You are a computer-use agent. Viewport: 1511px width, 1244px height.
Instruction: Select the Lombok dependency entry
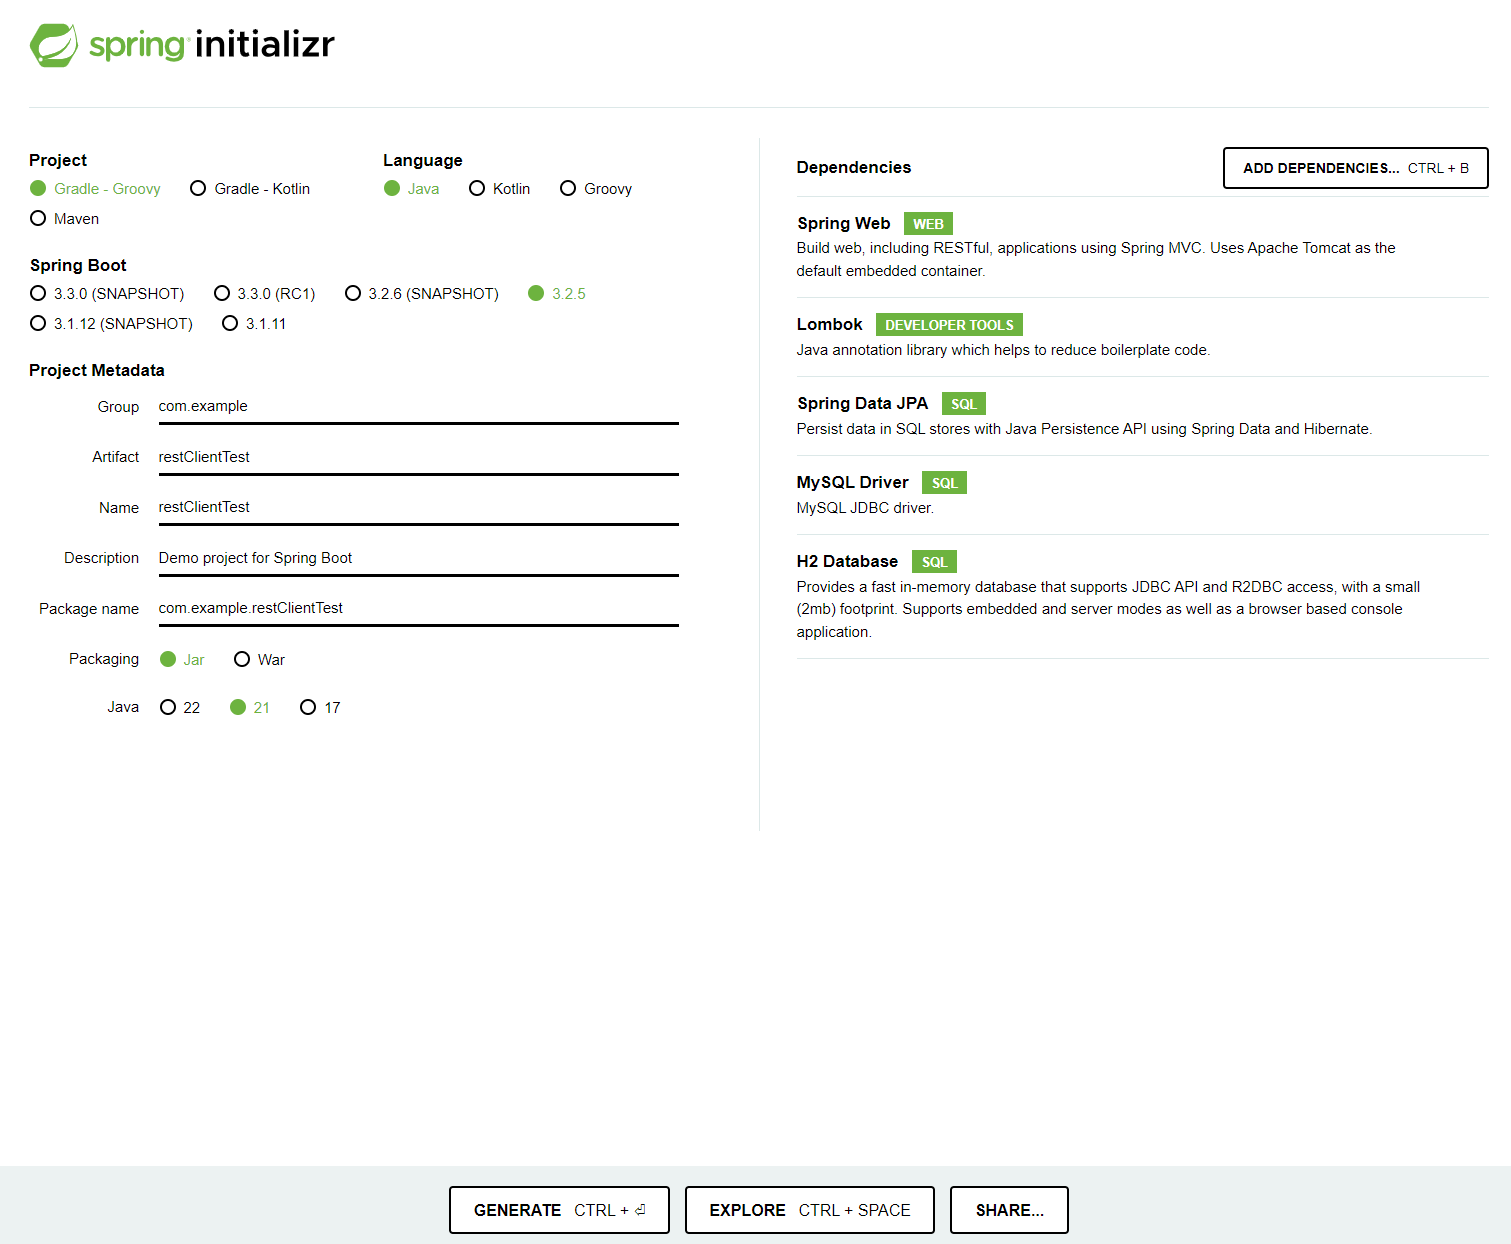click(829, 324)
